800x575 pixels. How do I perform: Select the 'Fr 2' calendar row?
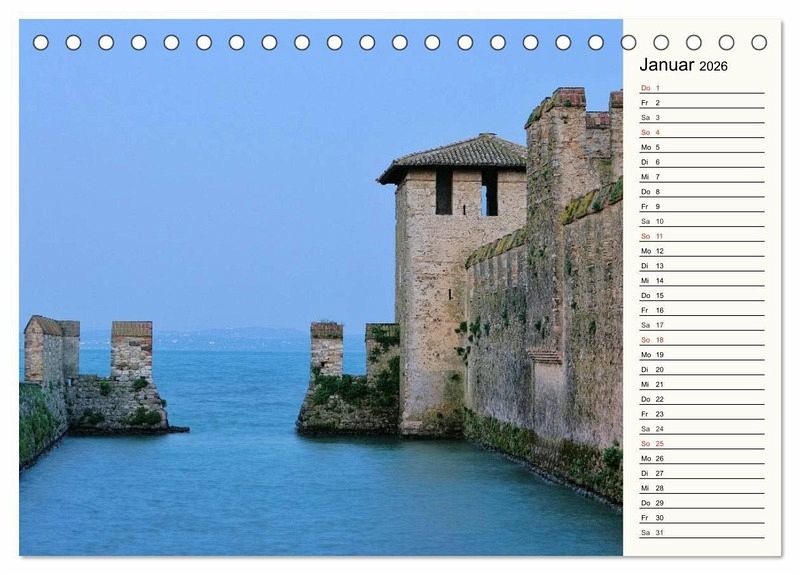702,103
